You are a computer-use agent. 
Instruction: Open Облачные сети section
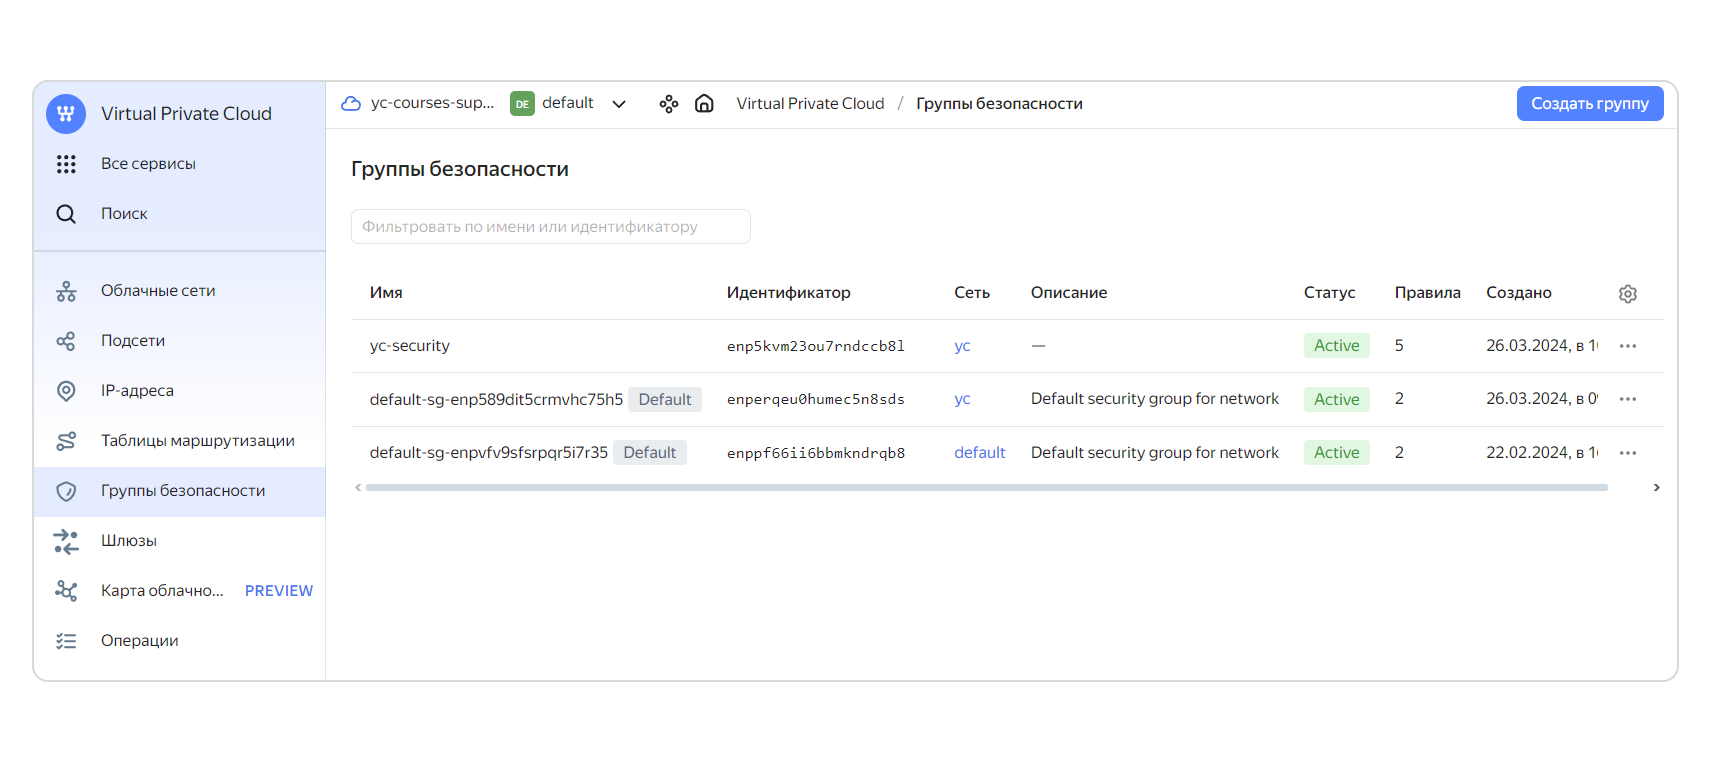(158, 291)
